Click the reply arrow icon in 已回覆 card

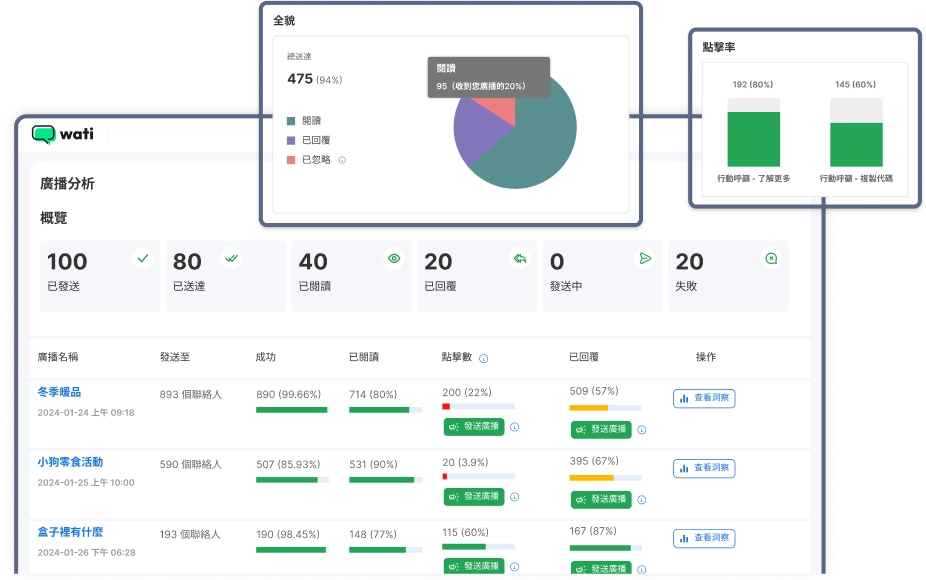pyautogui.click(x=520, y=258)
